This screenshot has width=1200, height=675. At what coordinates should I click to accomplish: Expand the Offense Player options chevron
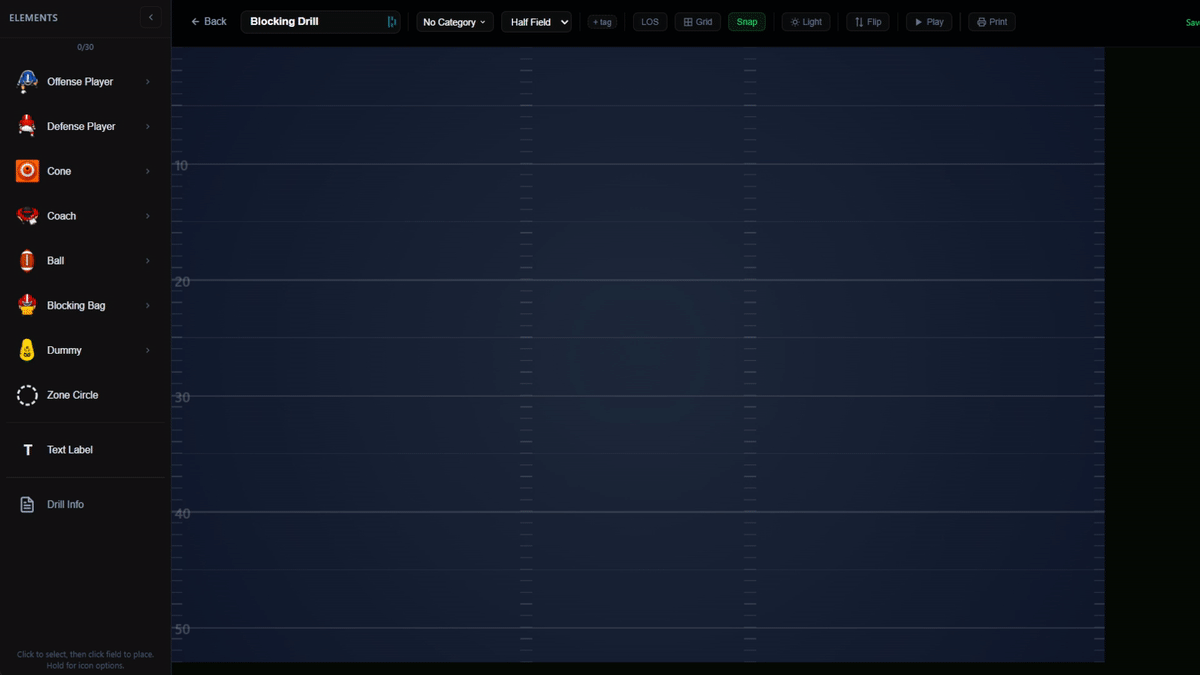point(148,82)
